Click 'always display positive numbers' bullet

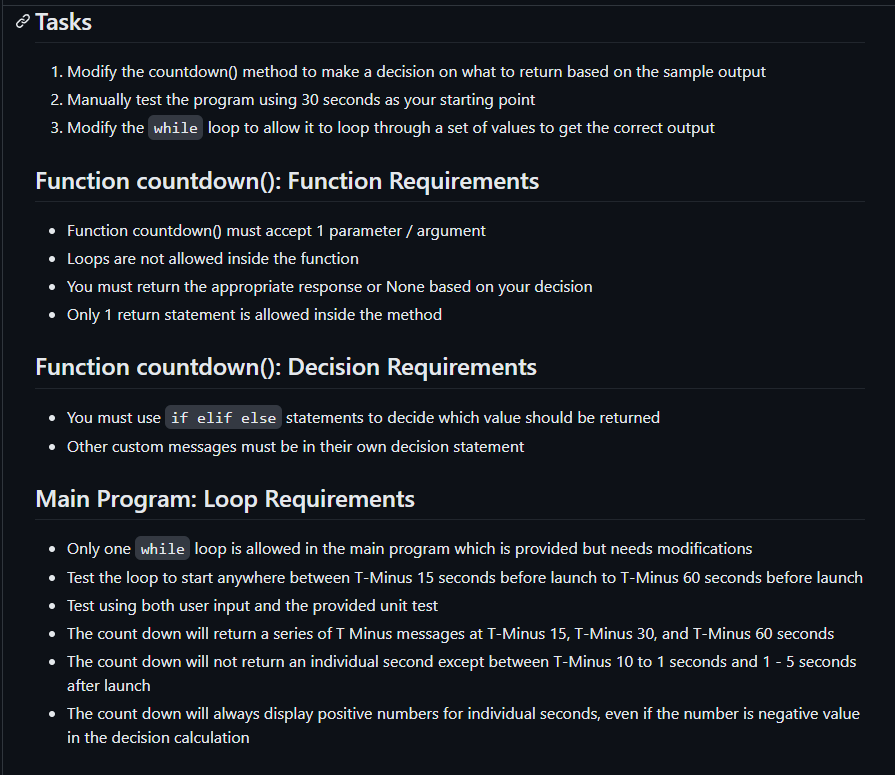(x=463, y=726)
